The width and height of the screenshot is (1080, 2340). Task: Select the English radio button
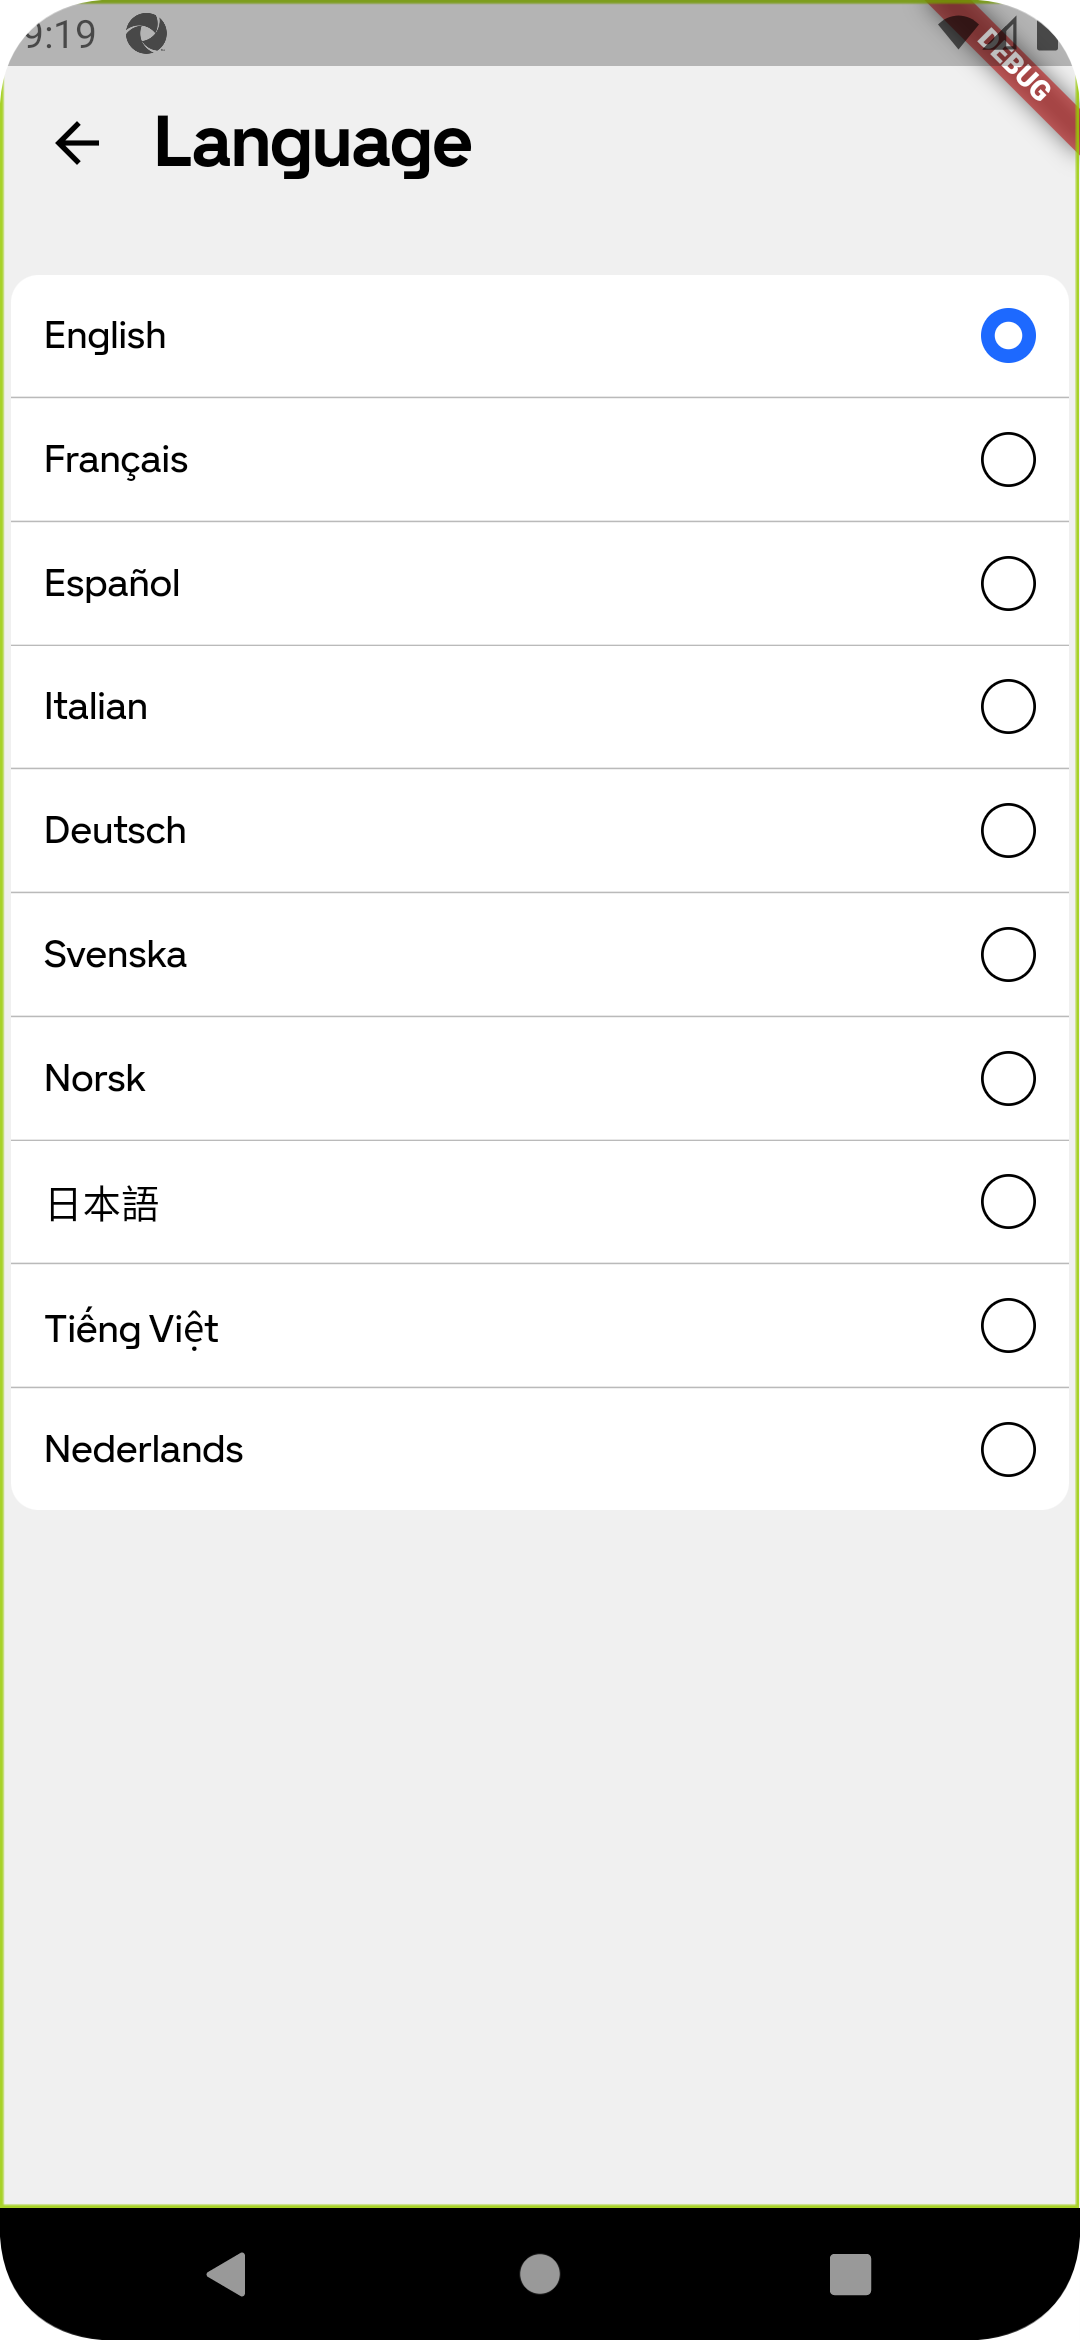point(1007,335)
